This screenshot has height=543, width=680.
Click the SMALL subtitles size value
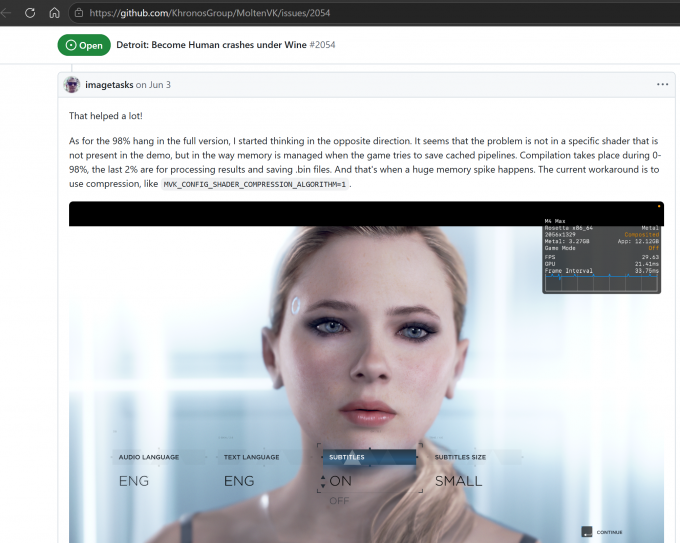tap(458, 481)
